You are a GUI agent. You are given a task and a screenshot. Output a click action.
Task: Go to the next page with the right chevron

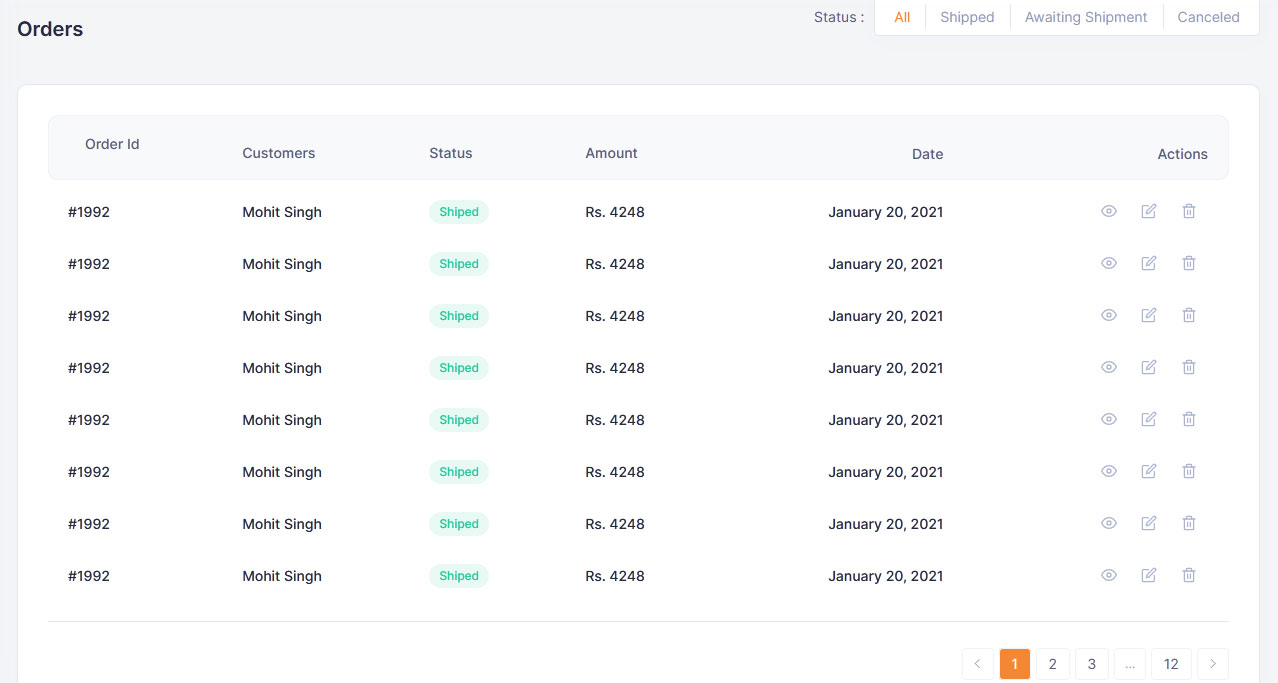pyautogui.click(x=1212, y=664)
